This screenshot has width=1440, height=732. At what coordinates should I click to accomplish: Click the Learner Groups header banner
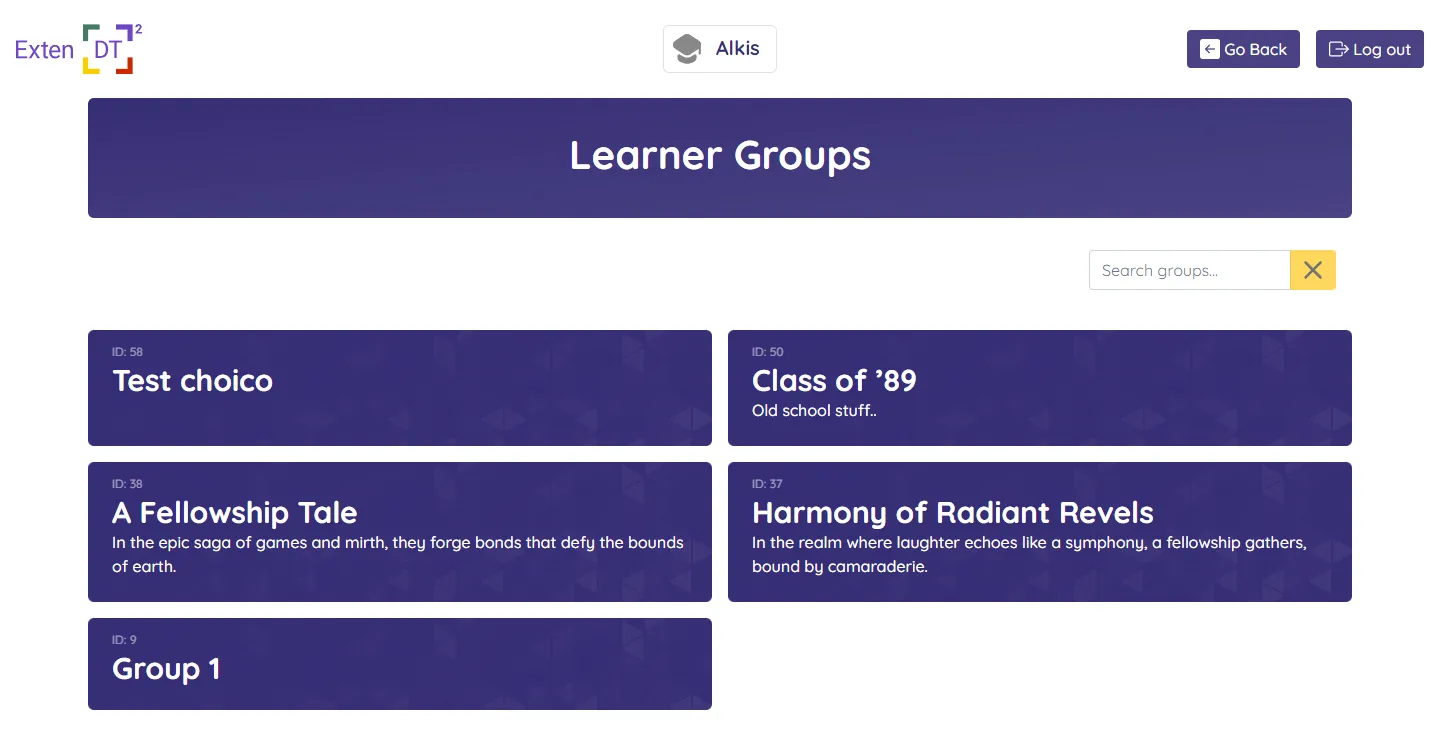[x=720, y=157]
